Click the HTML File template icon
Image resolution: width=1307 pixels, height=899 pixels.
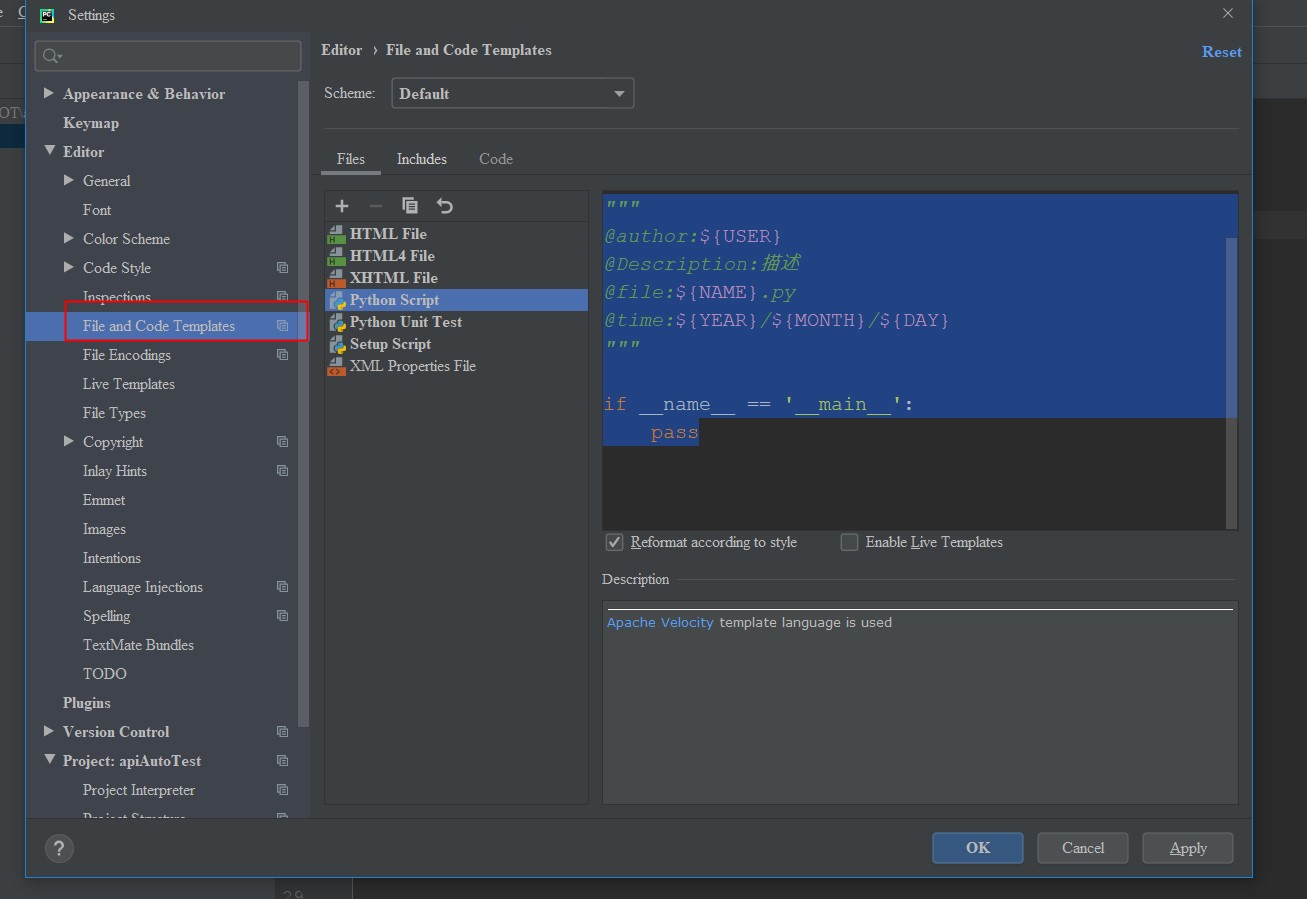coord(336,234)
